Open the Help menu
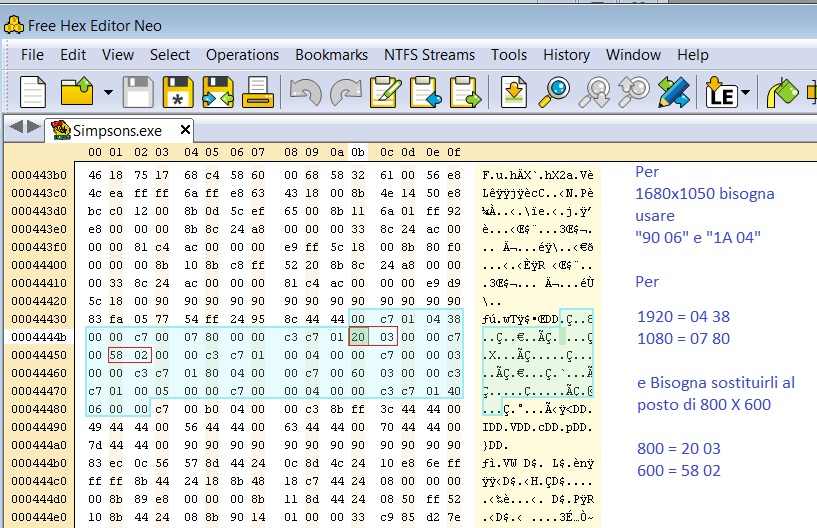Viewport: 817px width, 528px height. [692, 55]
